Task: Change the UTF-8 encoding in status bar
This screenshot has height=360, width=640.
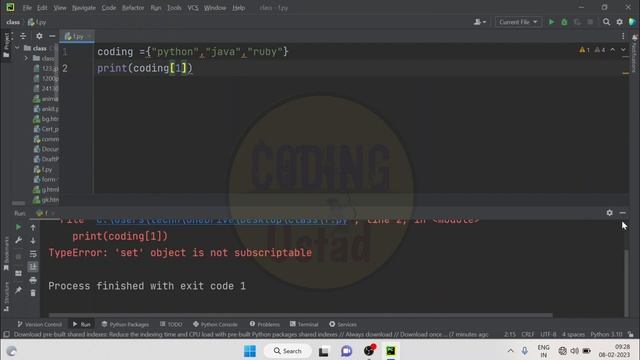Action: pyautogui.click(x=548, y=334)
